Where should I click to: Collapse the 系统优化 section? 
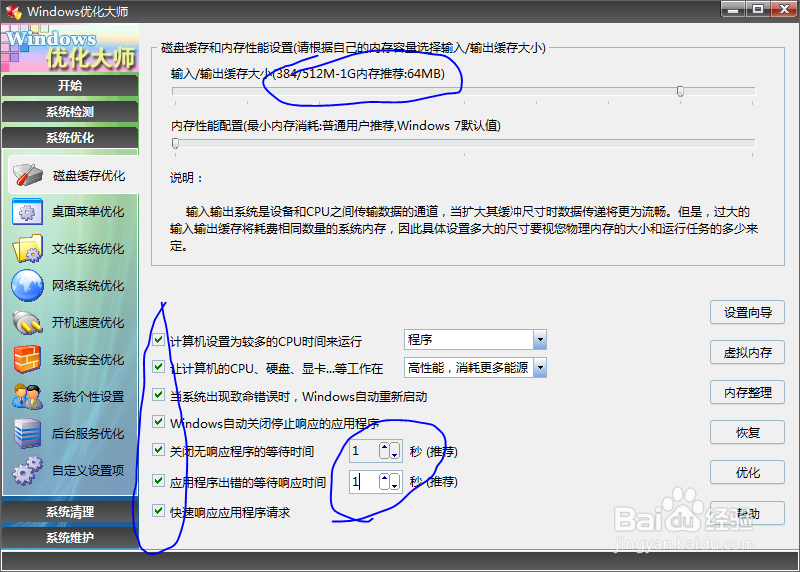pos(70,137)
